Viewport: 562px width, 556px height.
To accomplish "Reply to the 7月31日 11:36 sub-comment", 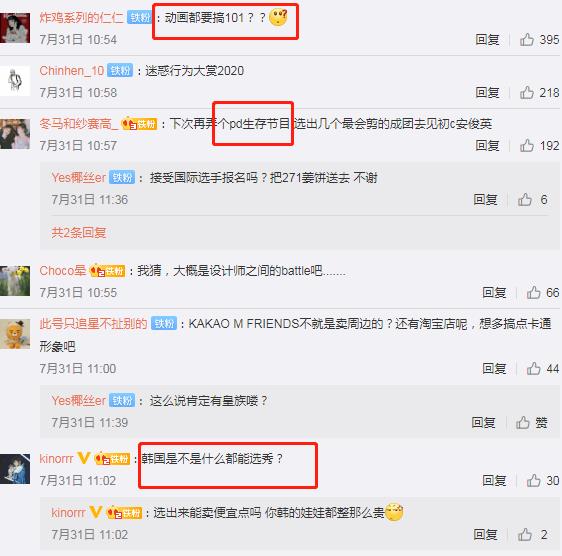I will (x=485, y=200).
